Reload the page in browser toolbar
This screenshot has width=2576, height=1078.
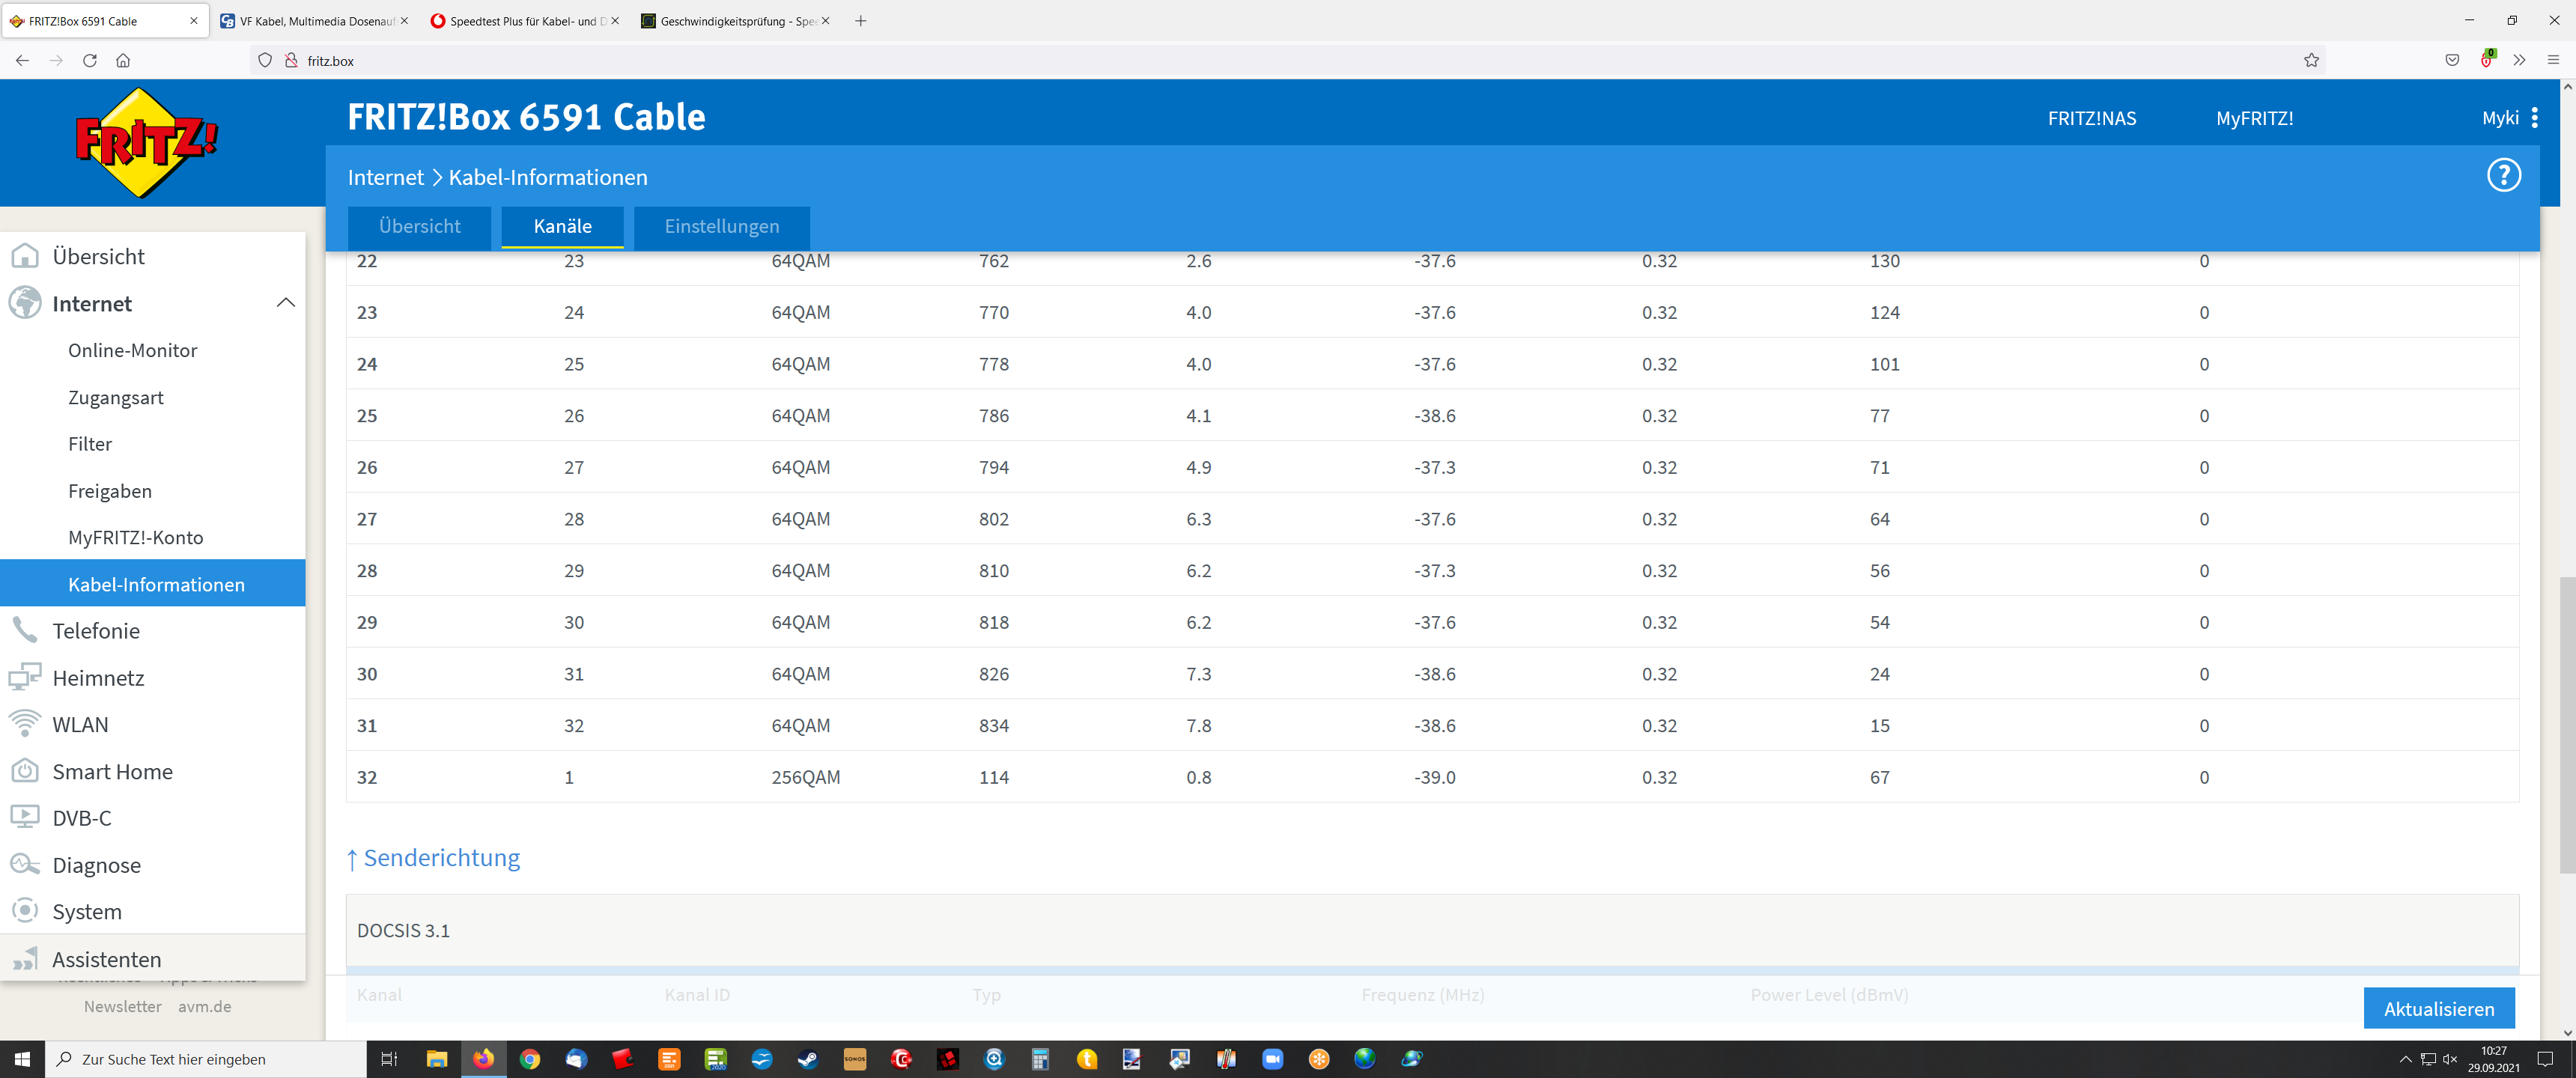[x=90, y=60]
